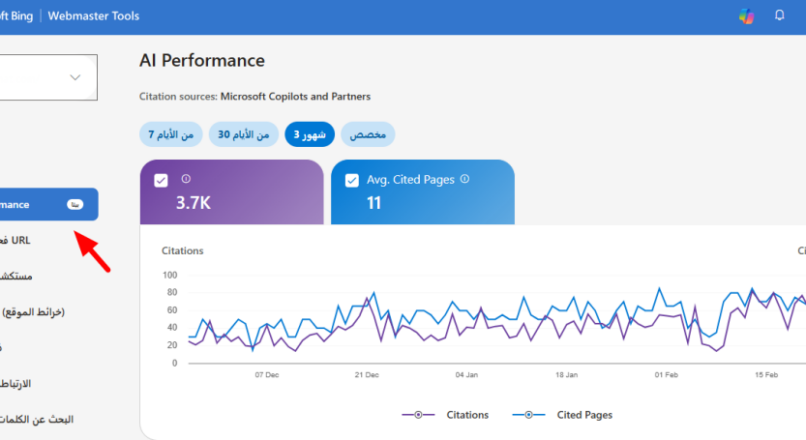Select the custom range chip مخصص

(368, 135)
